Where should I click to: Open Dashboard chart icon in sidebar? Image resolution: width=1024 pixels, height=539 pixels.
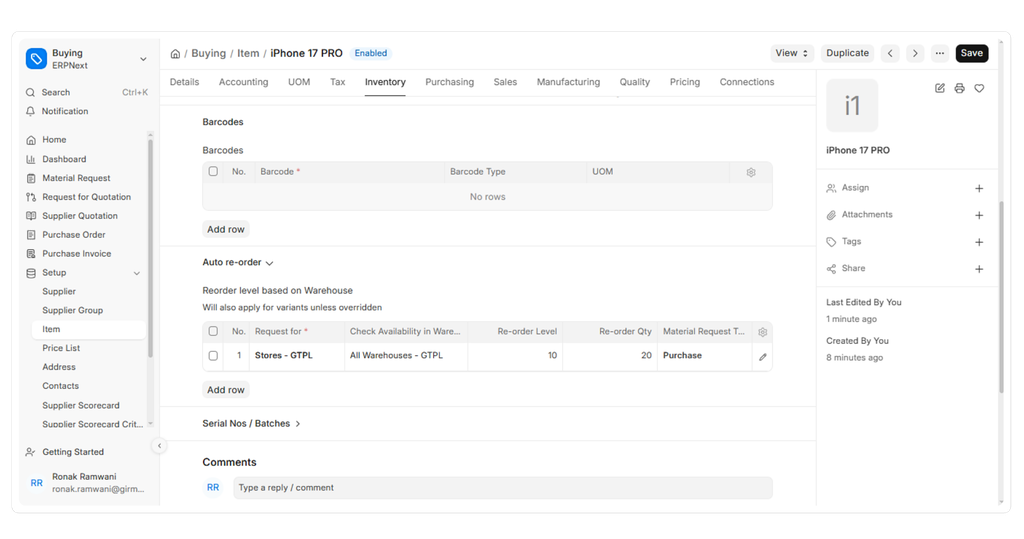pos(31,159)
